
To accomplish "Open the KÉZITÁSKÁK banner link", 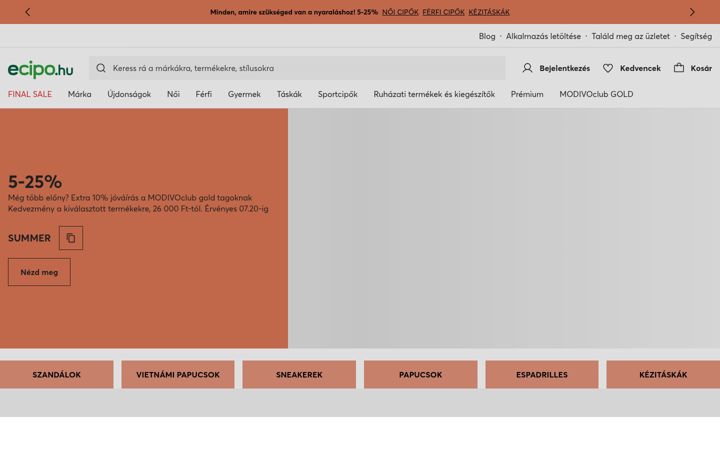I will coord(489,12).
